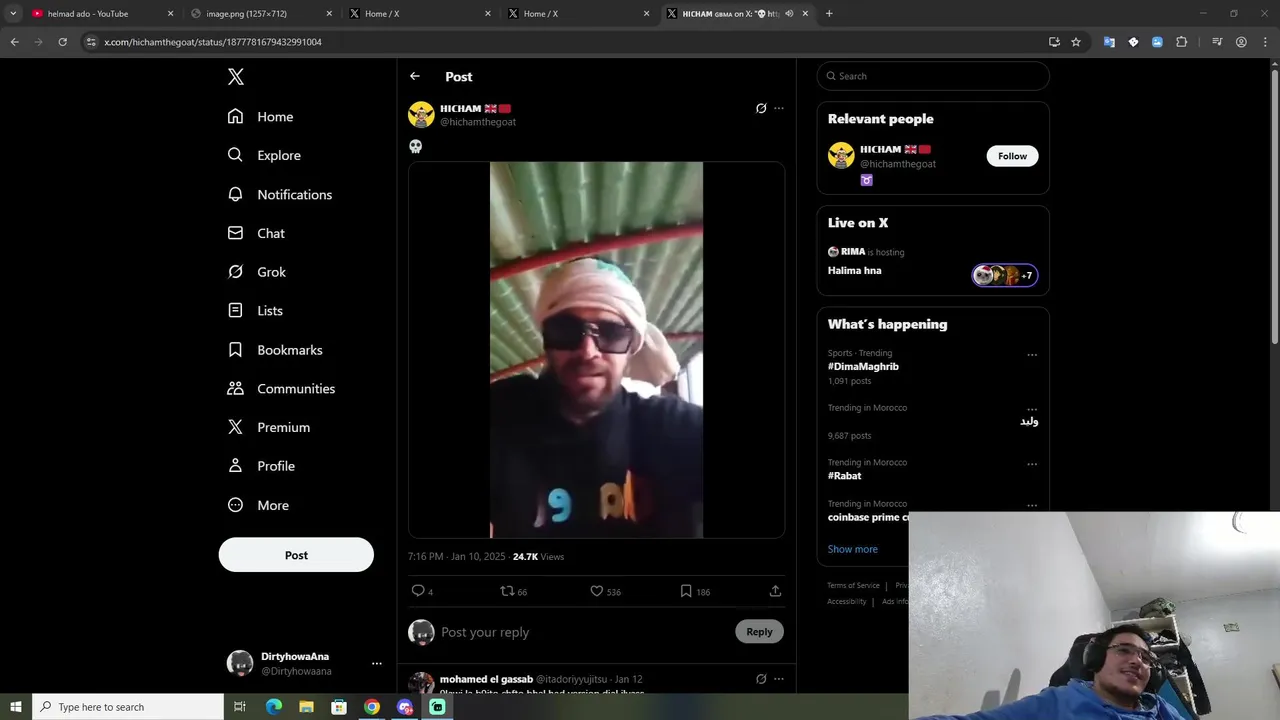Click the install app icon in address bar
Viewport: 1280px width, 720px height.
[x=1054, y=42]
